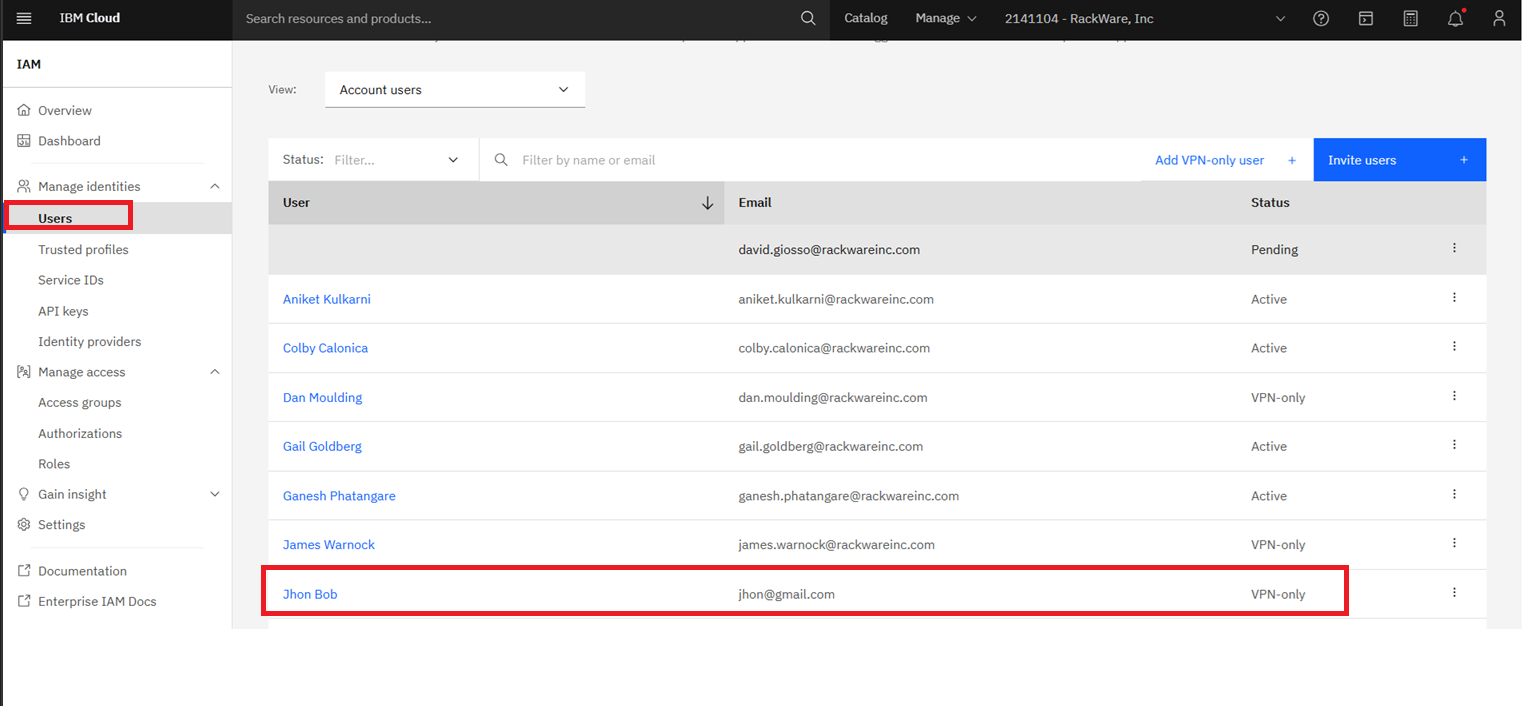
Task: Open user Jhon Bob
Action: coord(310,594)
